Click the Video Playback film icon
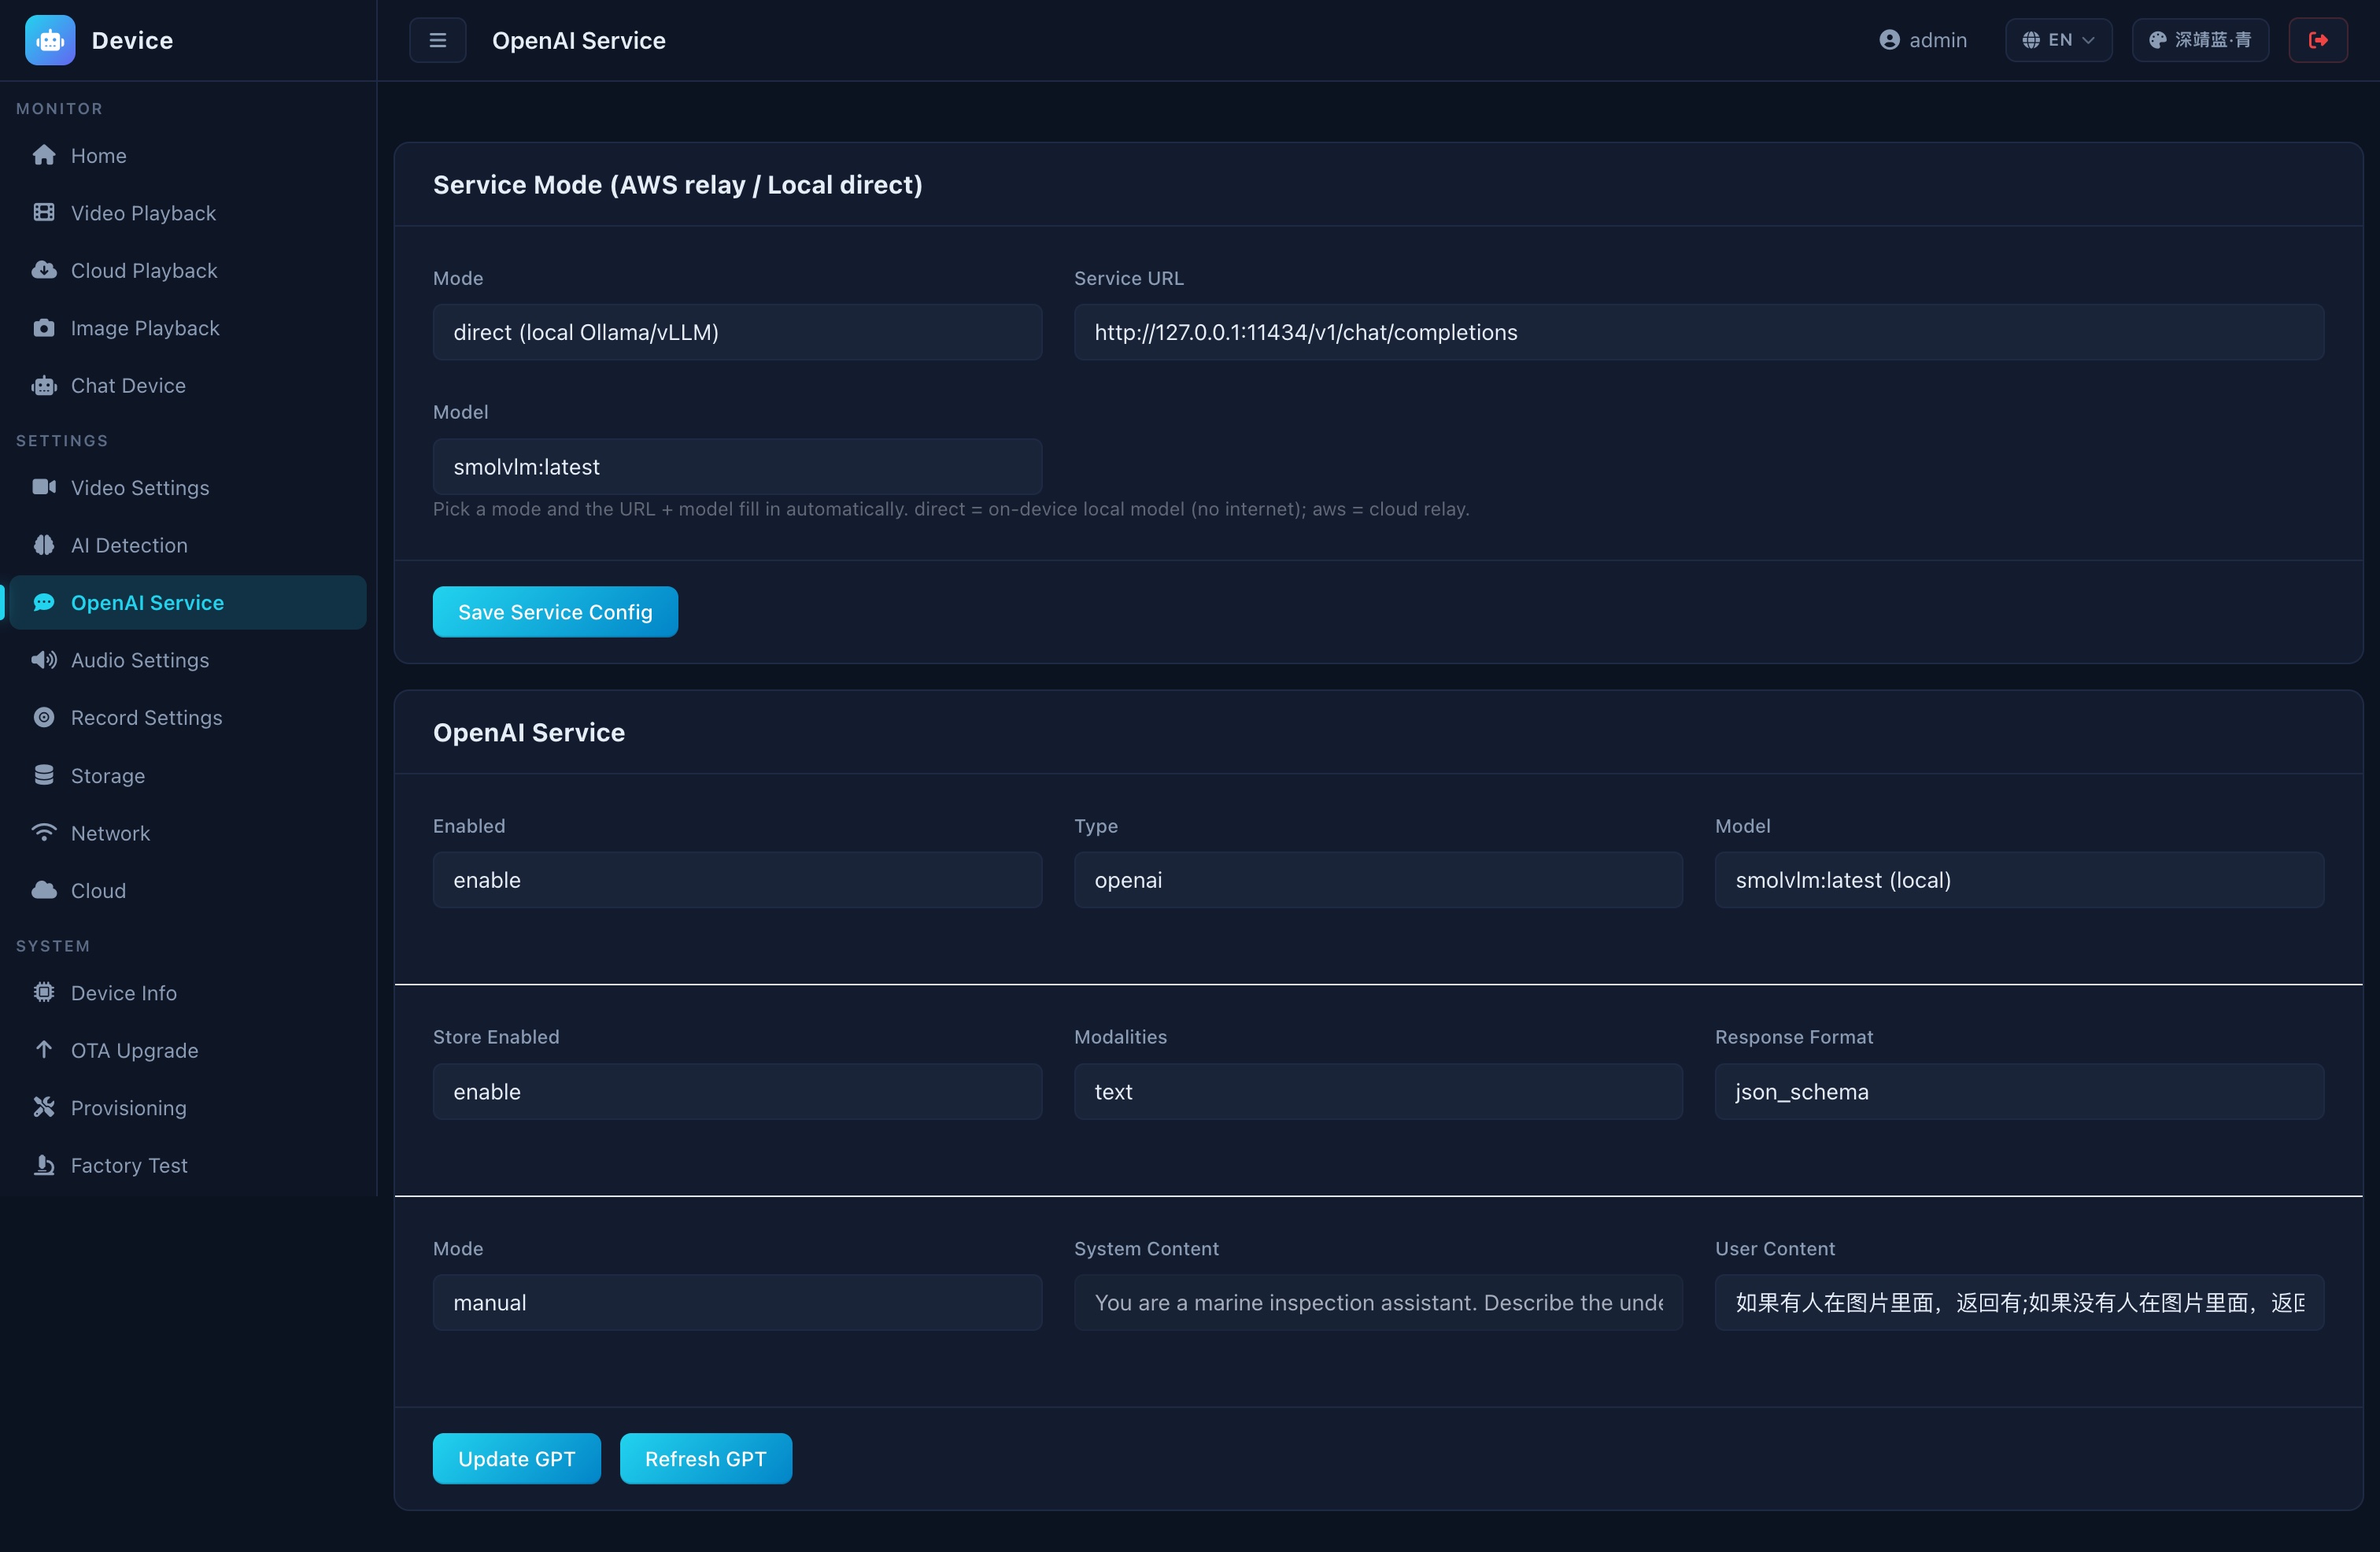The image size is (2380, 1552). click(x=44, y=212)
